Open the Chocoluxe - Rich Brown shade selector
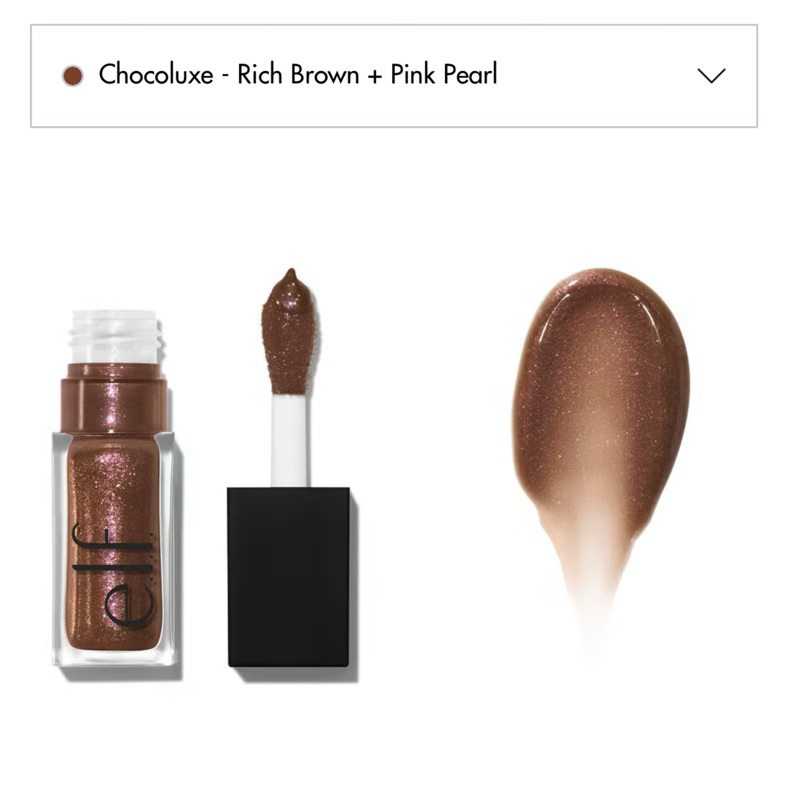Viewport: 800px width, 800px height. 393,76
